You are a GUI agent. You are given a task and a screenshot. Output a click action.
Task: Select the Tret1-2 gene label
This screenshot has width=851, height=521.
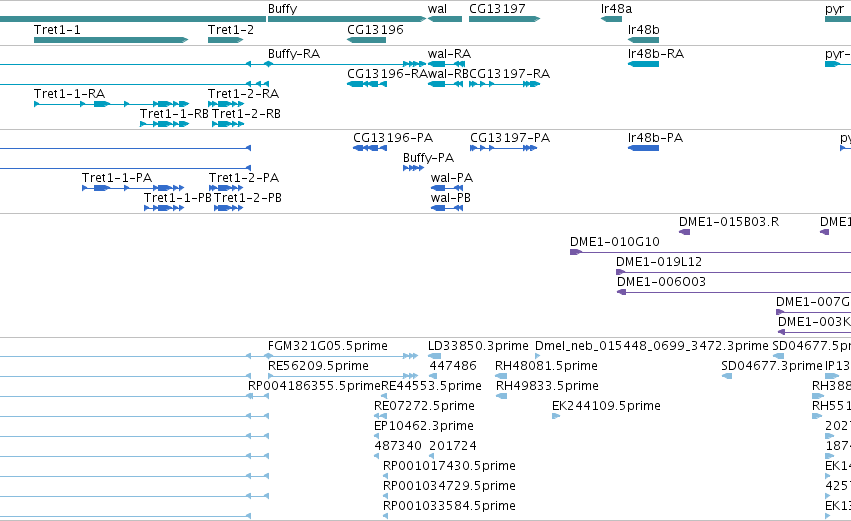pos(231,30)
